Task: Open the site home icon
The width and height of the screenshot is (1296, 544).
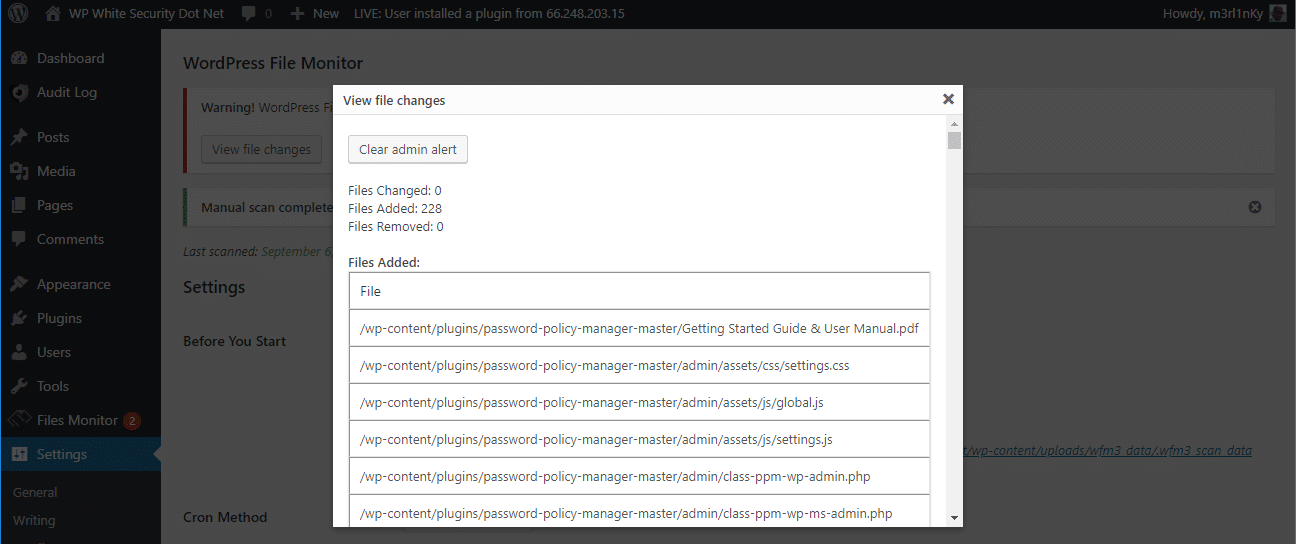Action: click(x=52, y=14)
